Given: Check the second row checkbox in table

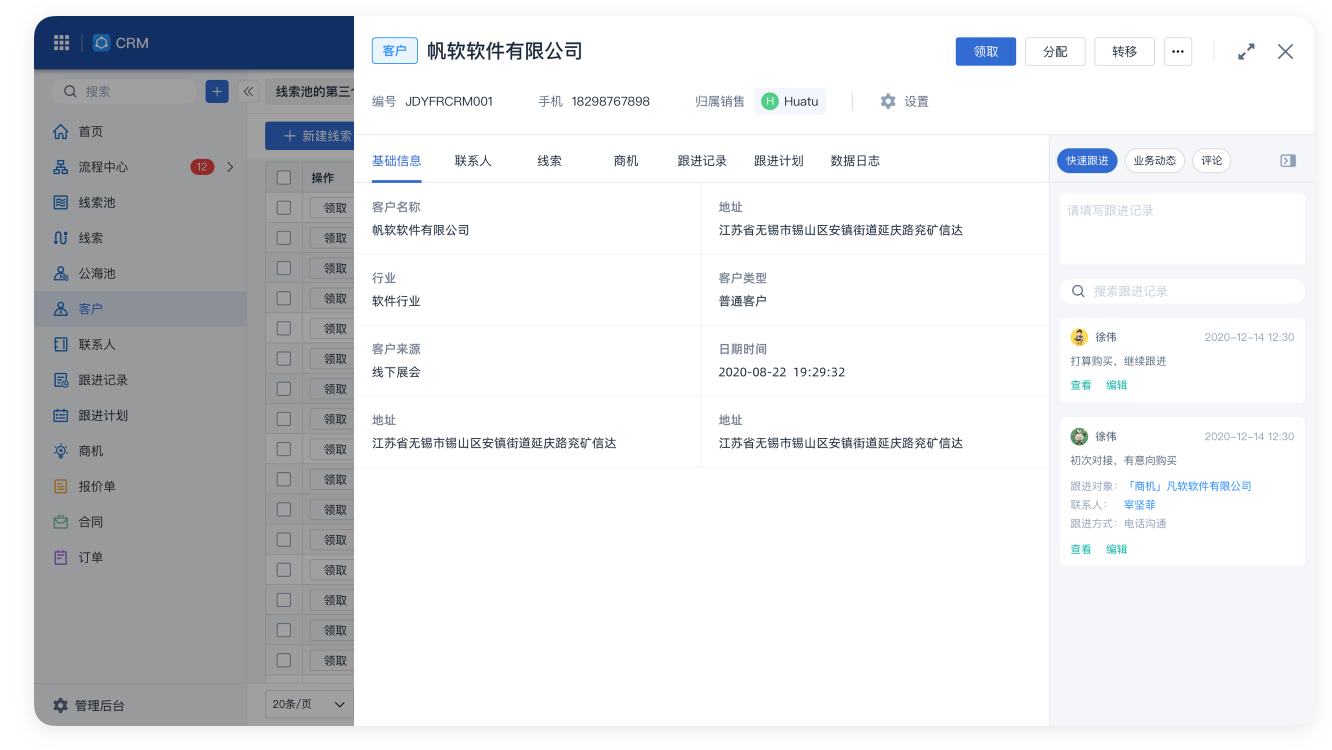Looking at the screenshot, I should coord(284,238).
